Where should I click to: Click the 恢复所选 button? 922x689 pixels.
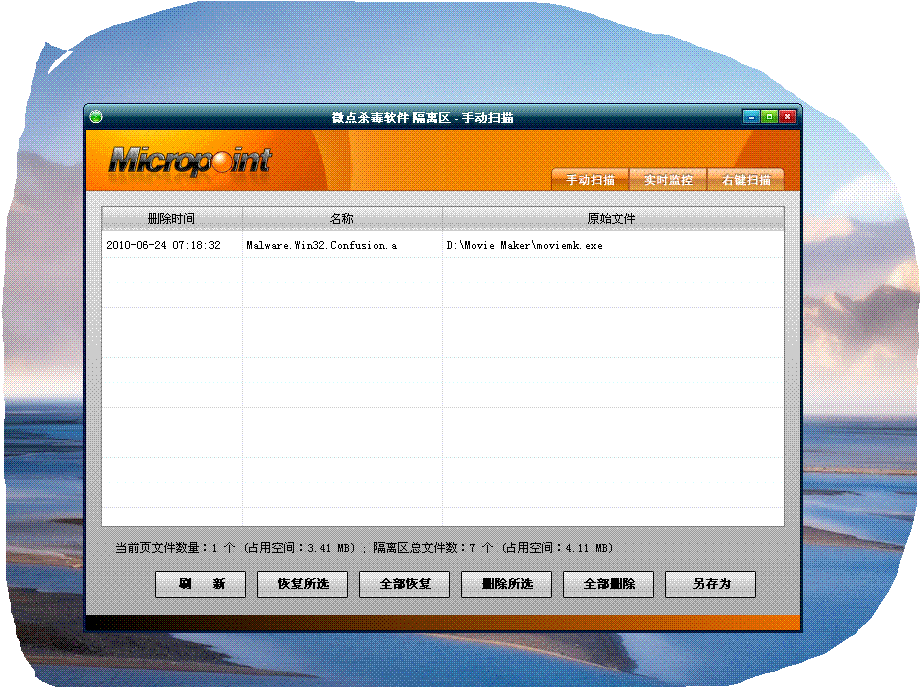pyautogui.click(x=302, y=584)
